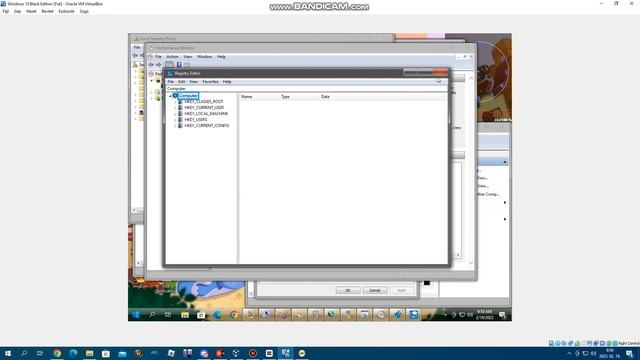Open the Help menu in Registry Editor
The height and width of the screenshot is (360, 640).
coord(227,82)
